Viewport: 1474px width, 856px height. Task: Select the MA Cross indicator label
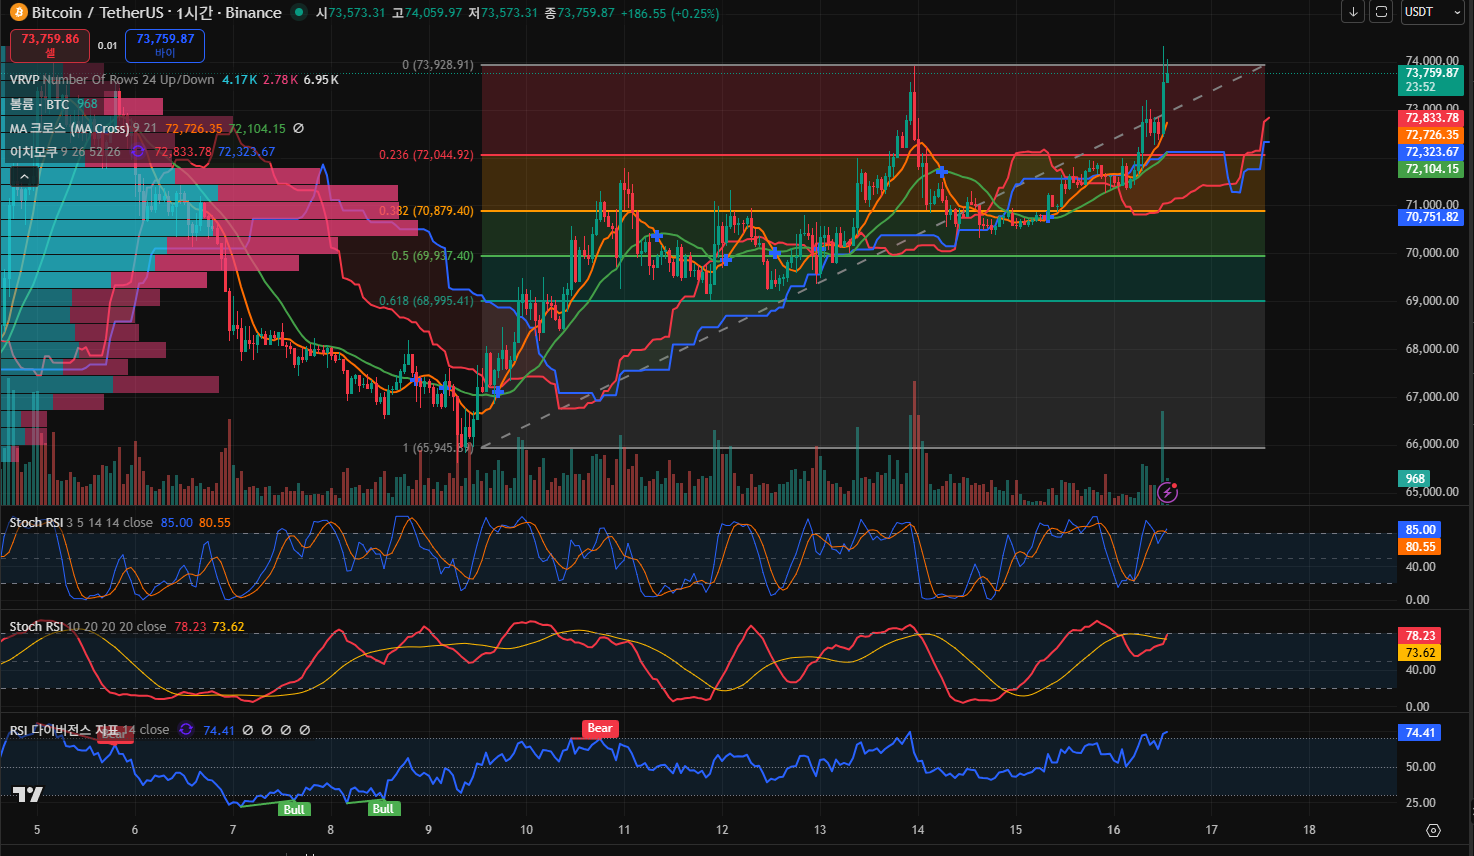pos(70,128)
